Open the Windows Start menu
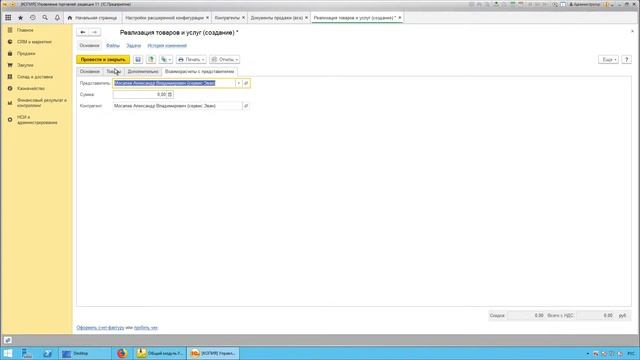 tap(8, 353)
